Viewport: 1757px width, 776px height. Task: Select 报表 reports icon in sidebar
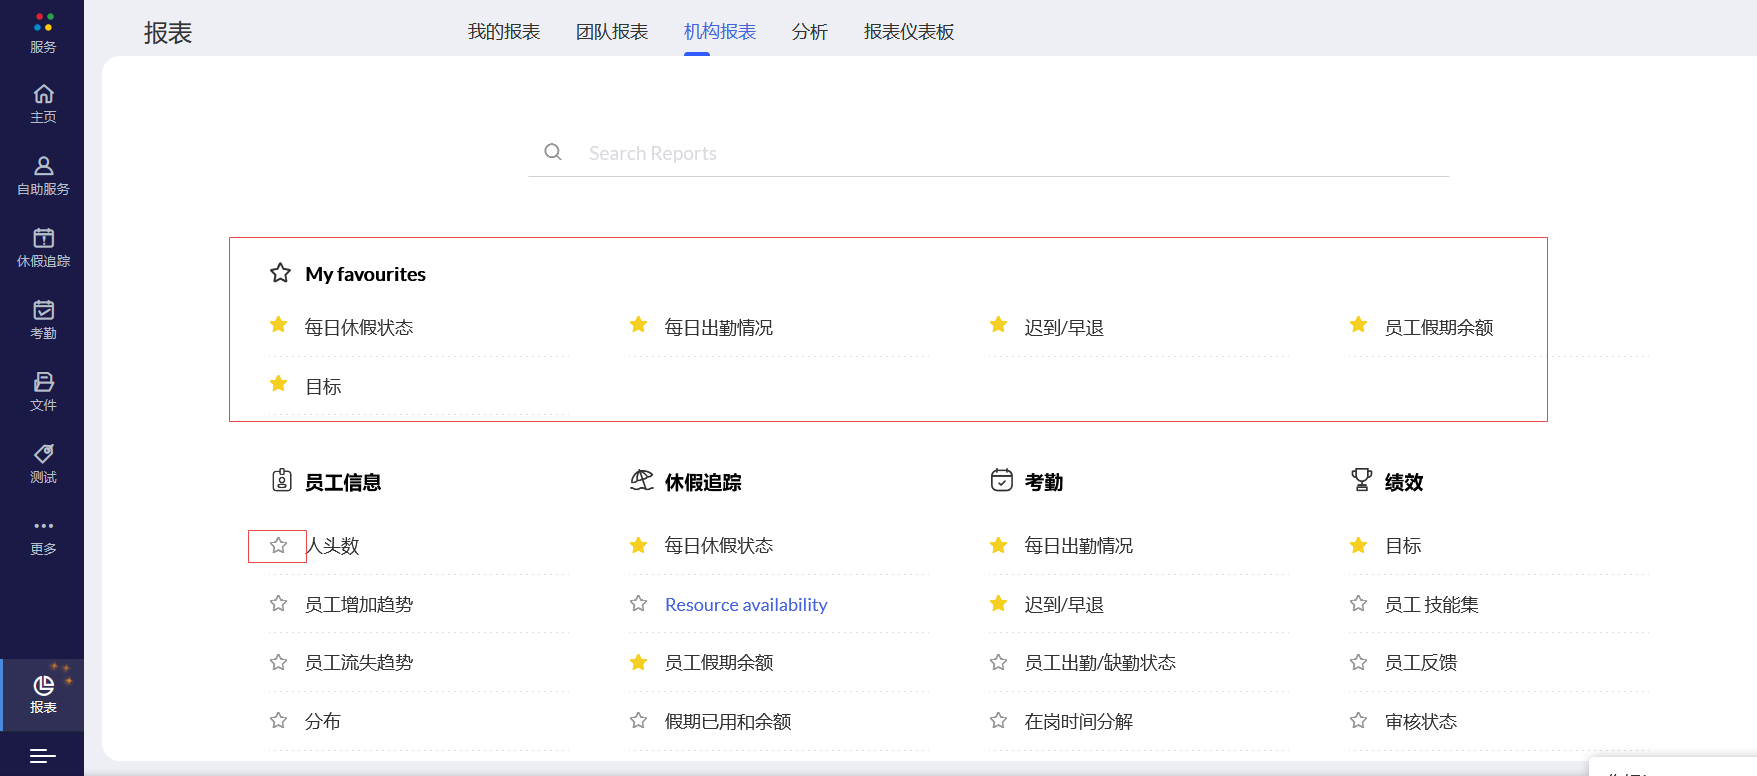[x=43, y=694]
